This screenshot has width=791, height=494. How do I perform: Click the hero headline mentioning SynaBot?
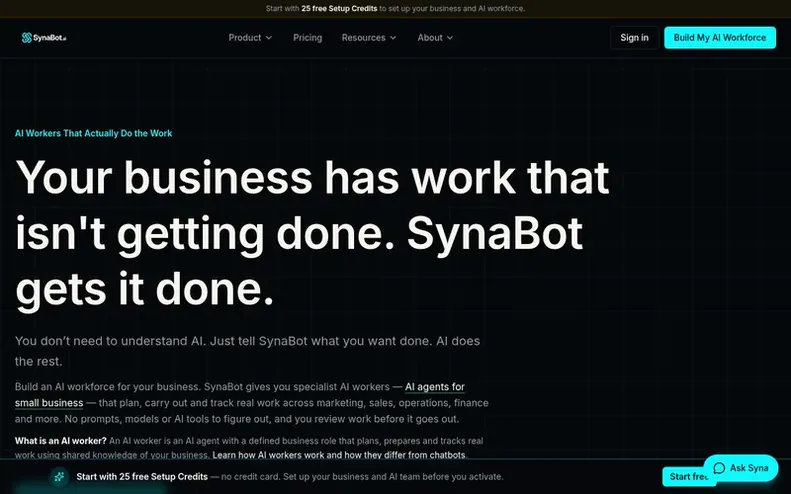click(x=312, y=233)
